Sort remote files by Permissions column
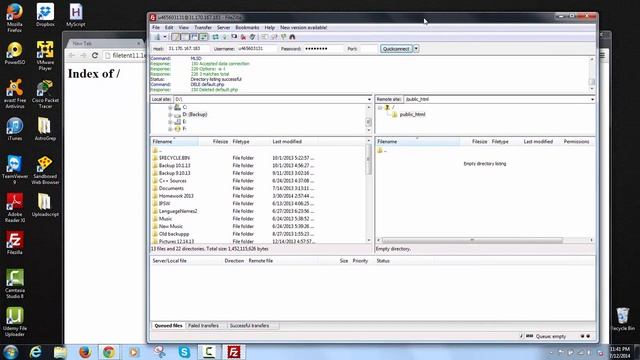 coord(576,142)
